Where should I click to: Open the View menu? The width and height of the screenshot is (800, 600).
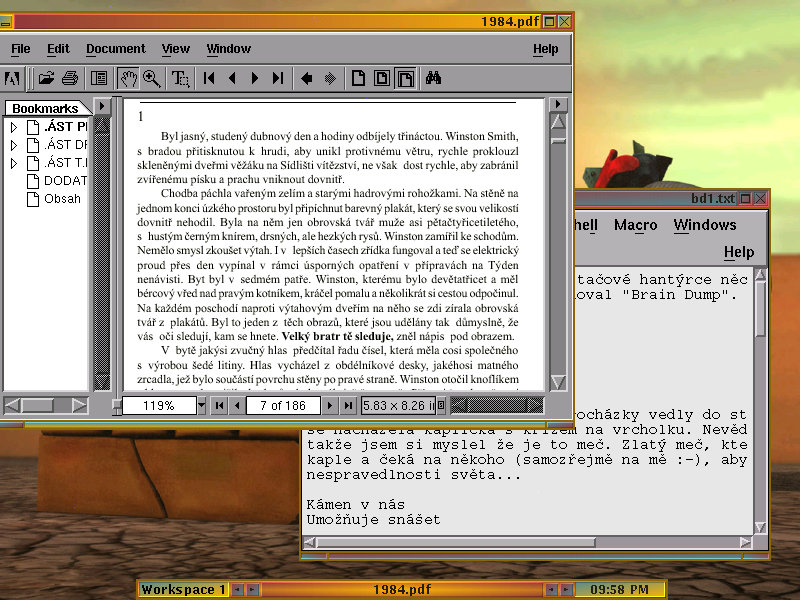pos(176,49)
